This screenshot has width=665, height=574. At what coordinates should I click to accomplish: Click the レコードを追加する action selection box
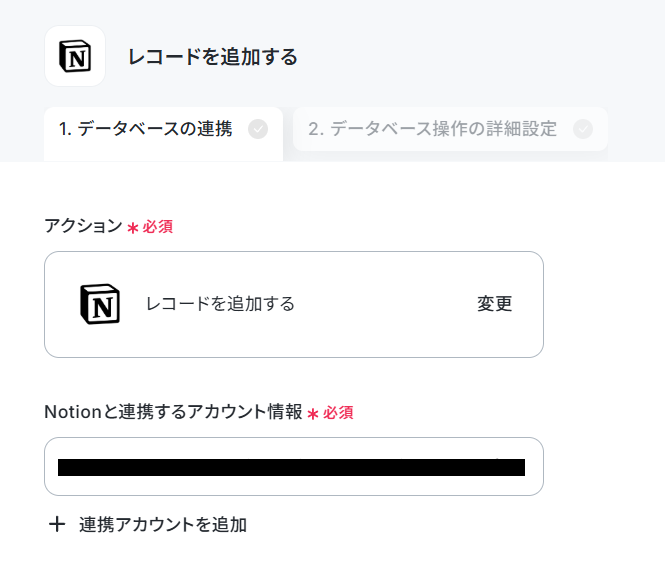[x=294, y=305]
